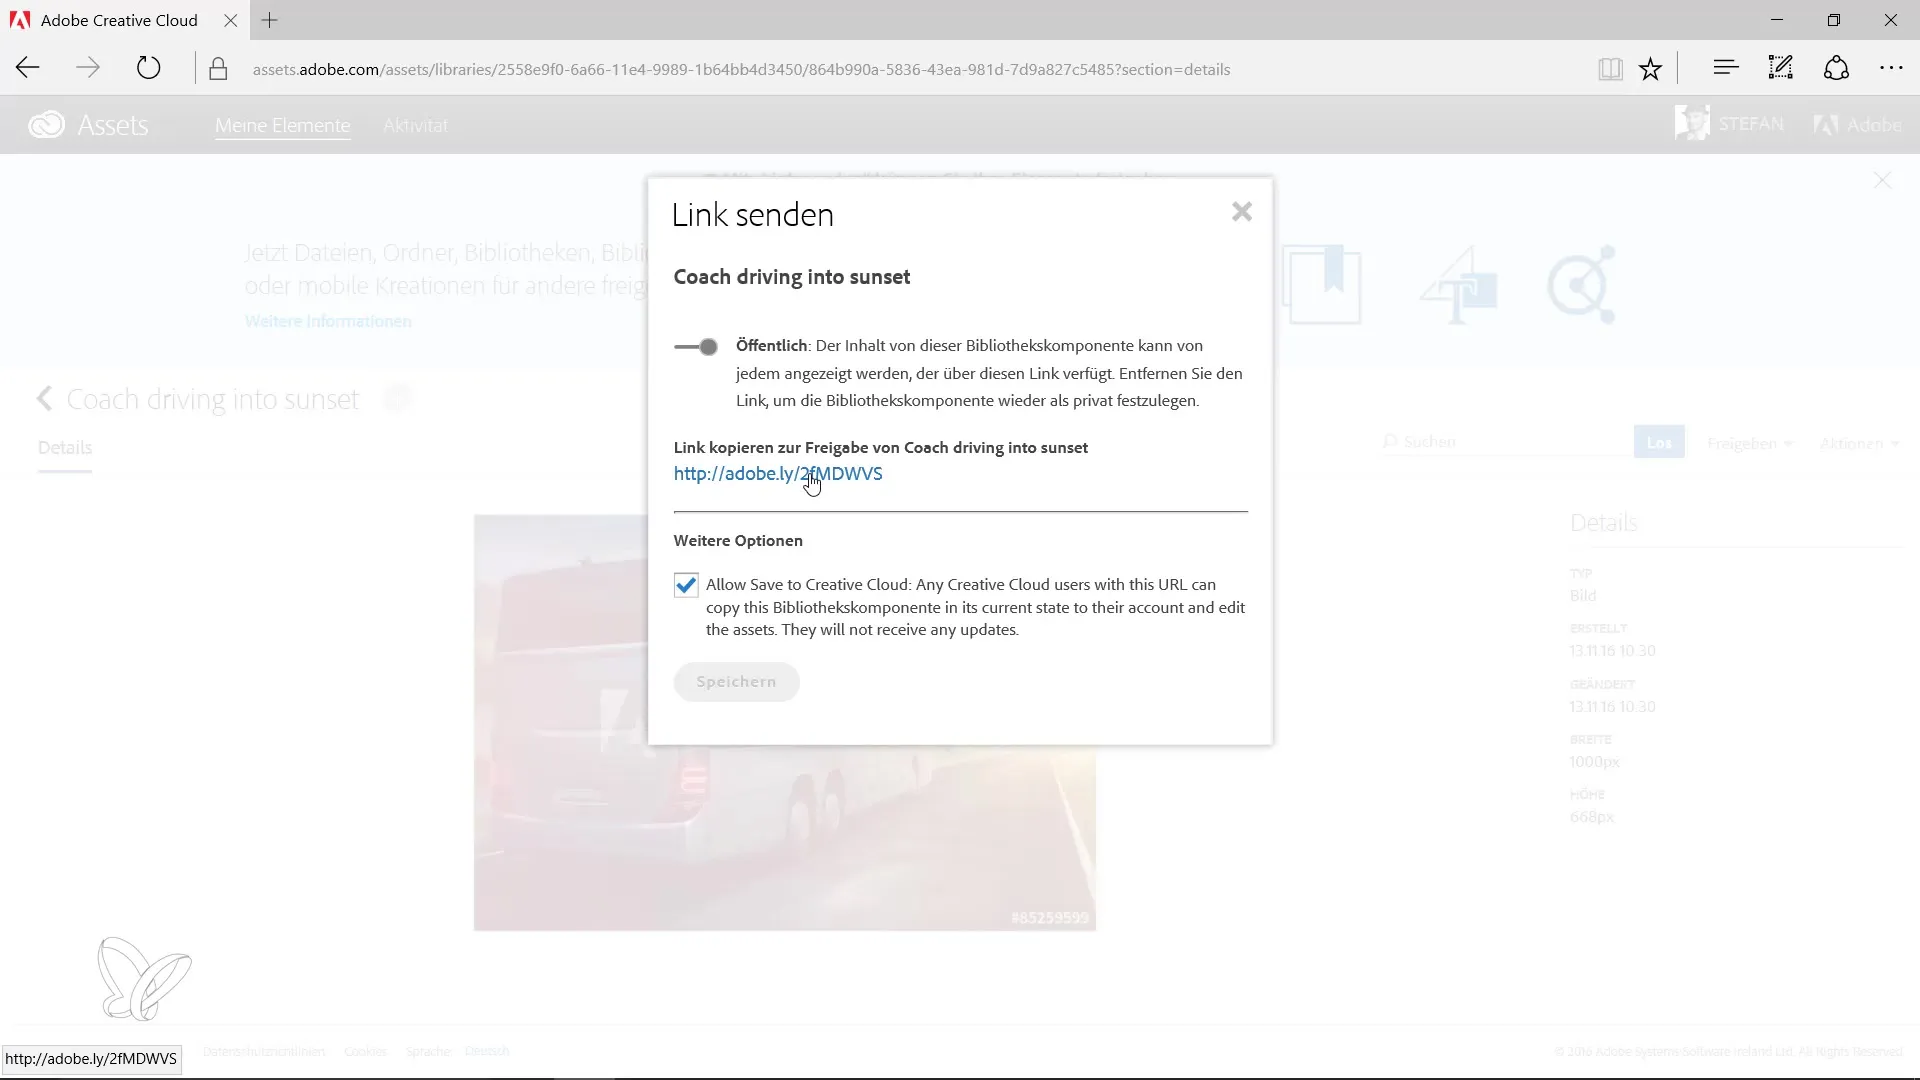Screen dimensions: 1920x1080
Task: Make a web note
Action: [1780, 68]
